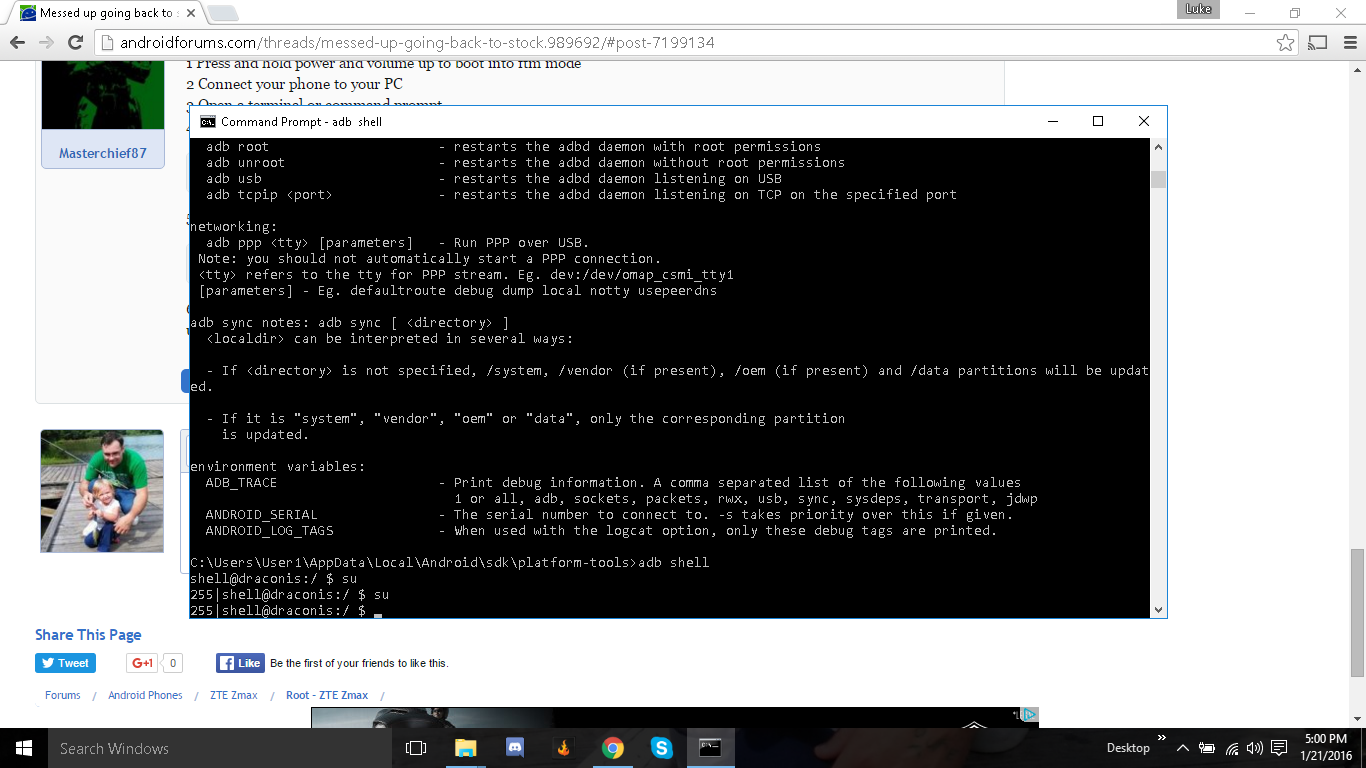The width and height of the screenshot is (1366, 768).
Task: Click the Command Prompt scrollbar down arrow
Action: [1158, 609]
